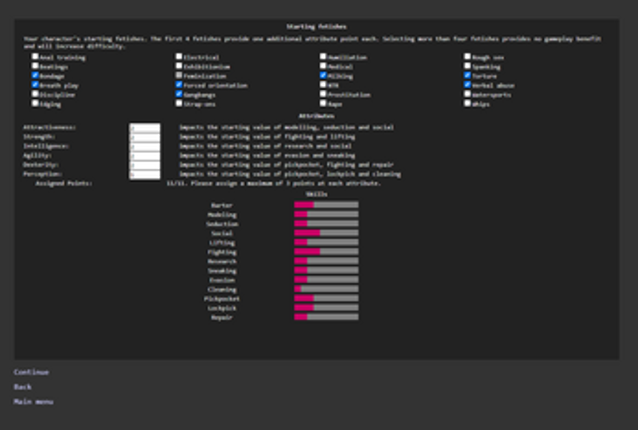Click the 'Attributes' heading

(317, 116)
